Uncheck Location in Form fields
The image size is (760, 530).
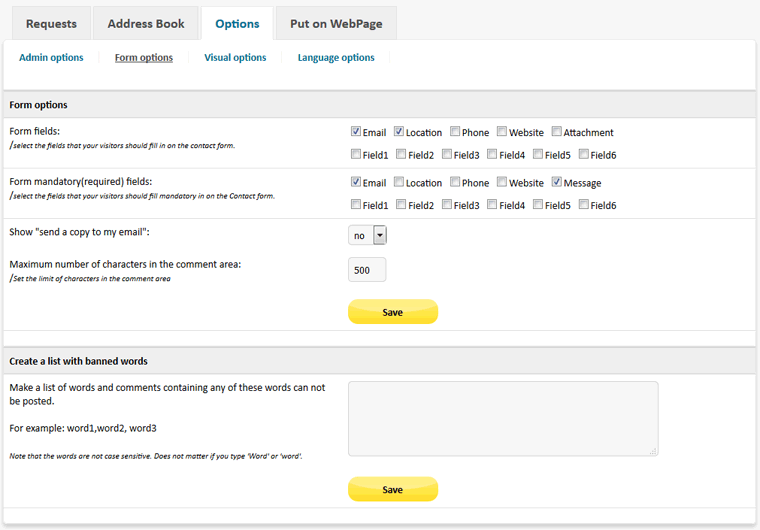click(x=398, y=131)
